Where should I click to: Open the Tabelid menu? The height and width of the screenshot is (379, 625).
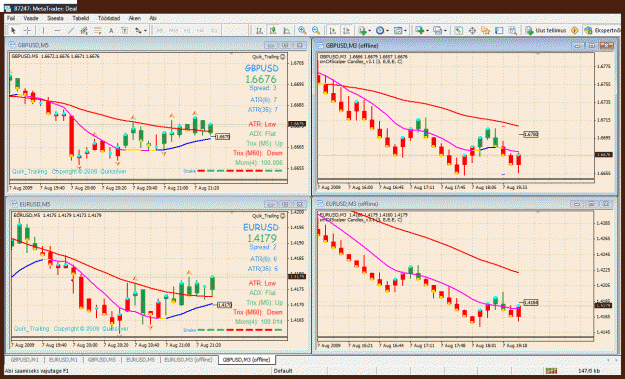[81, 18]
